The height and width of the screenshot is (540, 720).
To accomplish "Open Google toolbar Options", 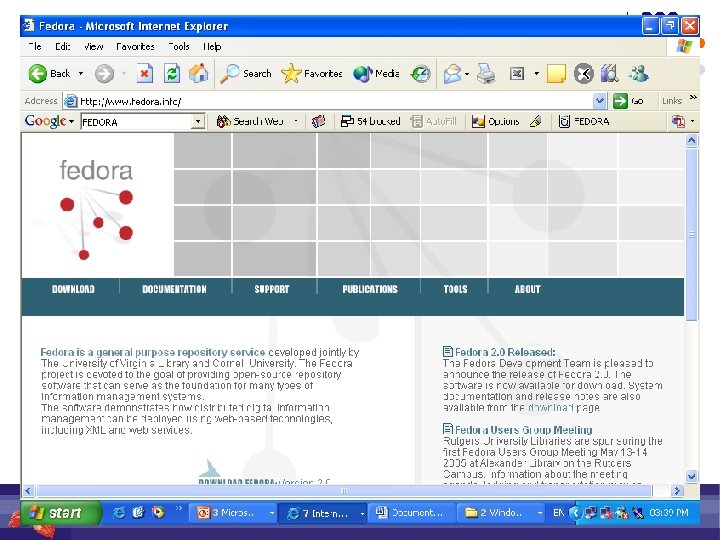I will click(x=495, y=121).
